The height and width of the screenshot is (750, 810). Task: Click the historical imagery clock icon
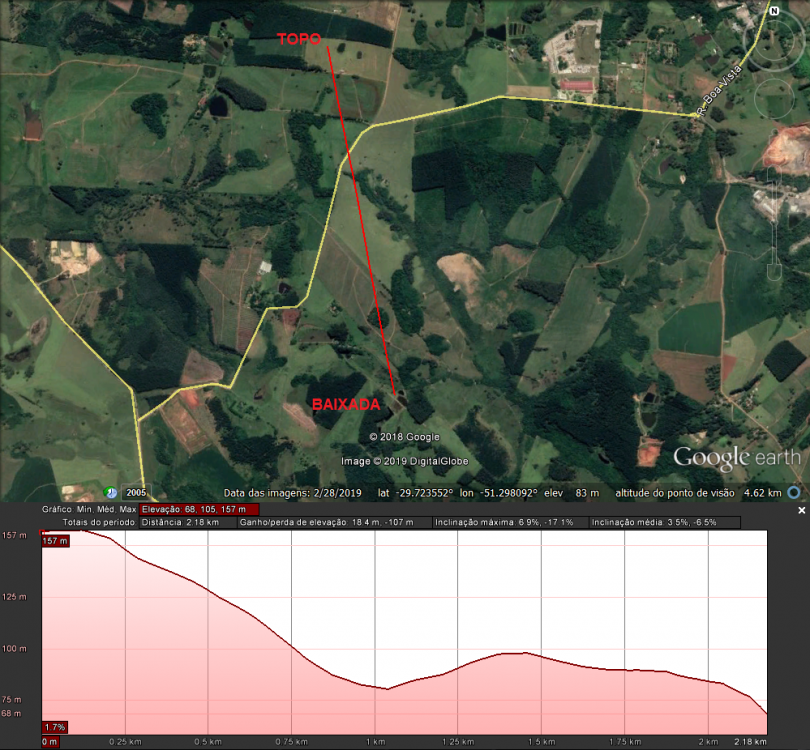[x=110, y=492]
